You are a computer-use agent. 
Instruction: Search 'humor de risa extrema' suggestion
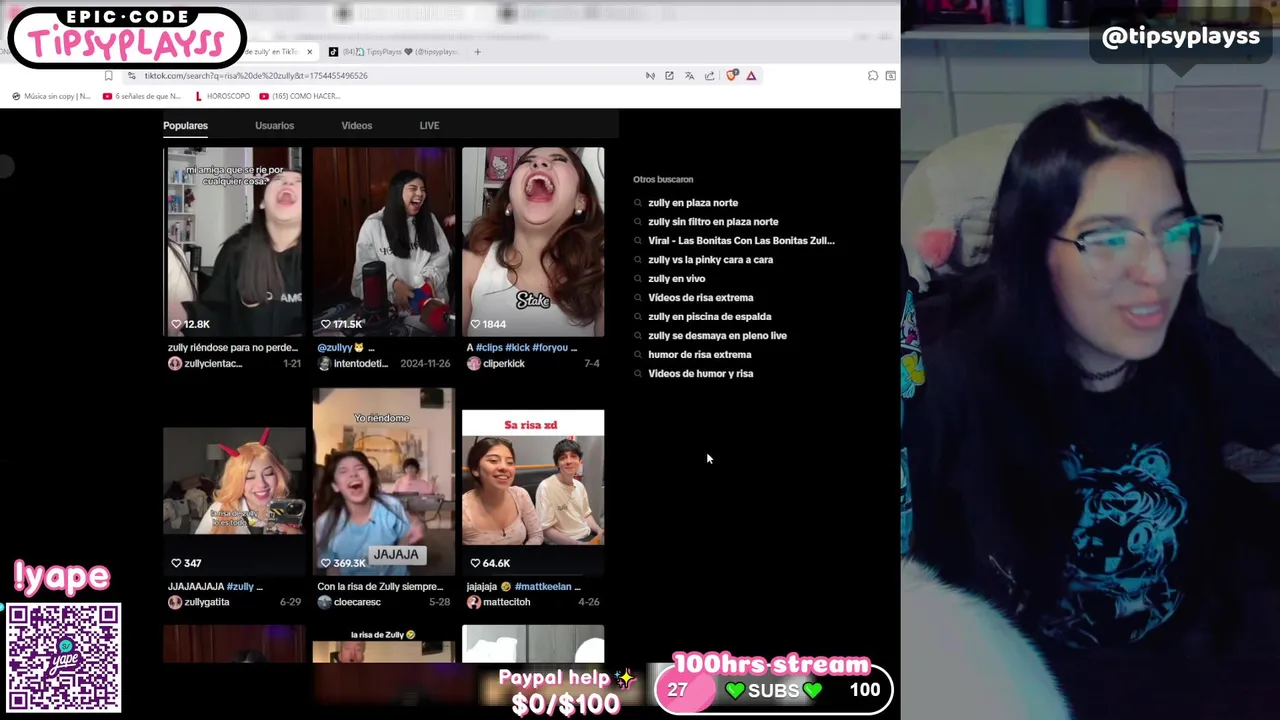699,355
